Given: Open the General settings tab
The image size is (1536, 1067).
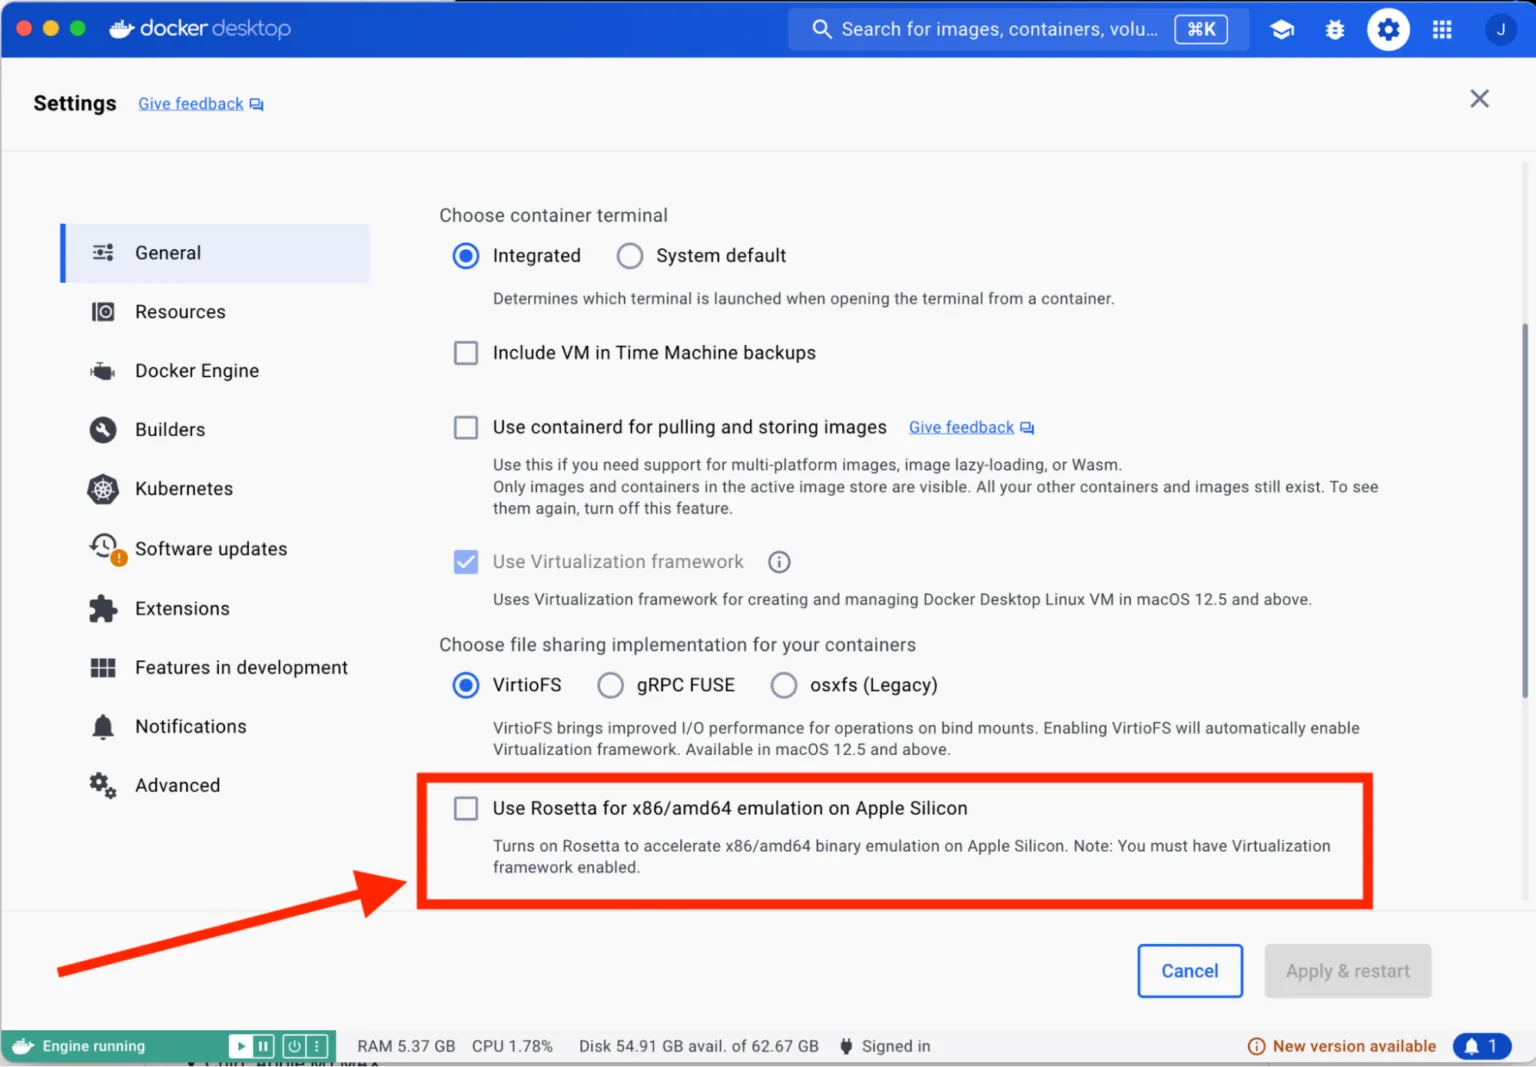Looking at the screenshot, I should click(215, 253).
